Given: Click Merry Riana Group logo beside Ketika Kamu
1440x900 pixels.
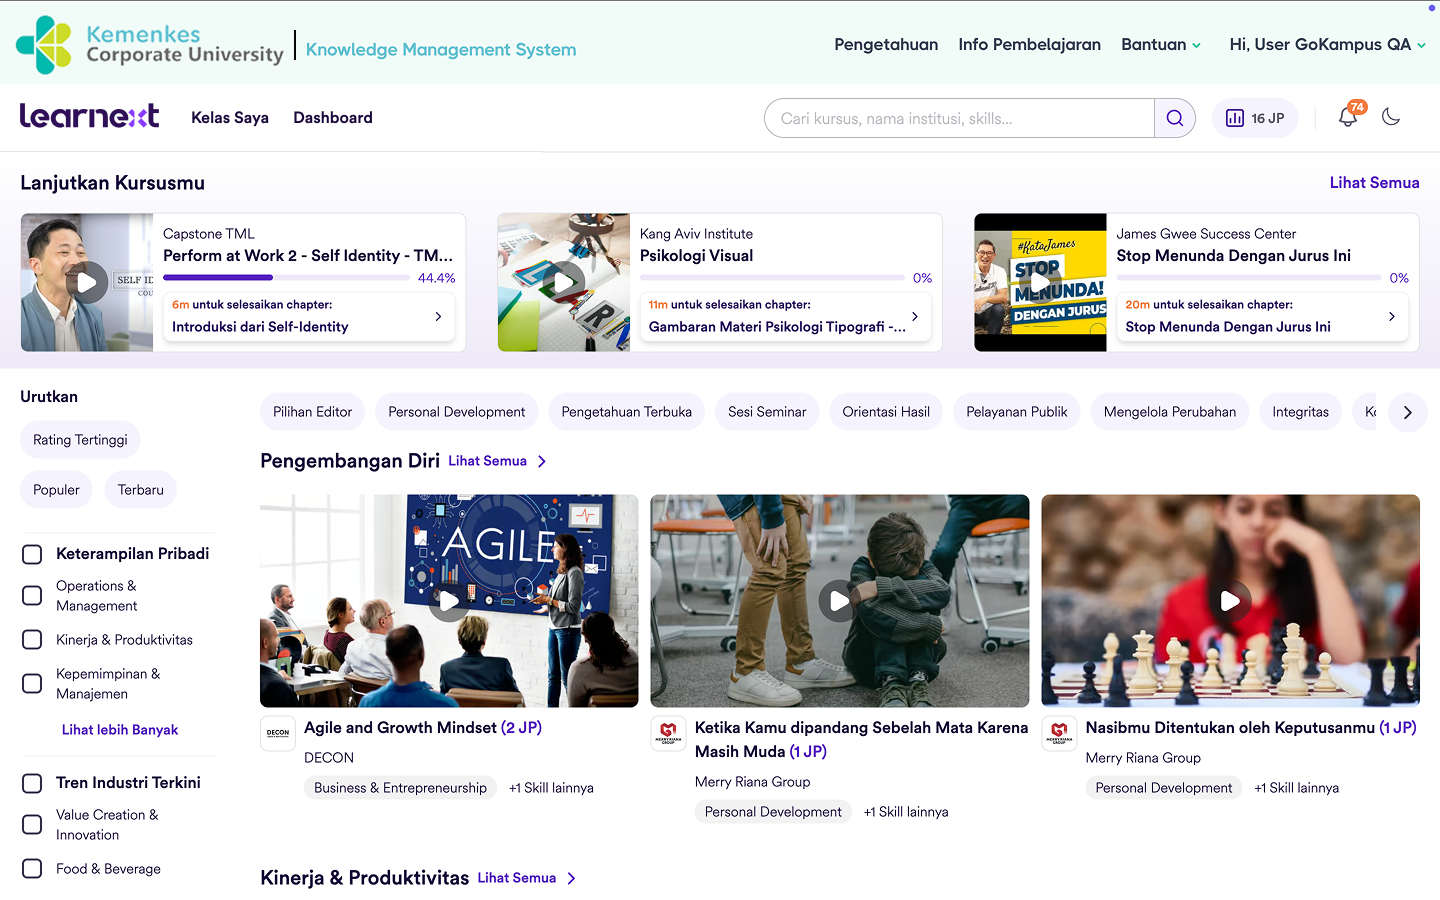Looking at the screenshot, I should [668, 733].
